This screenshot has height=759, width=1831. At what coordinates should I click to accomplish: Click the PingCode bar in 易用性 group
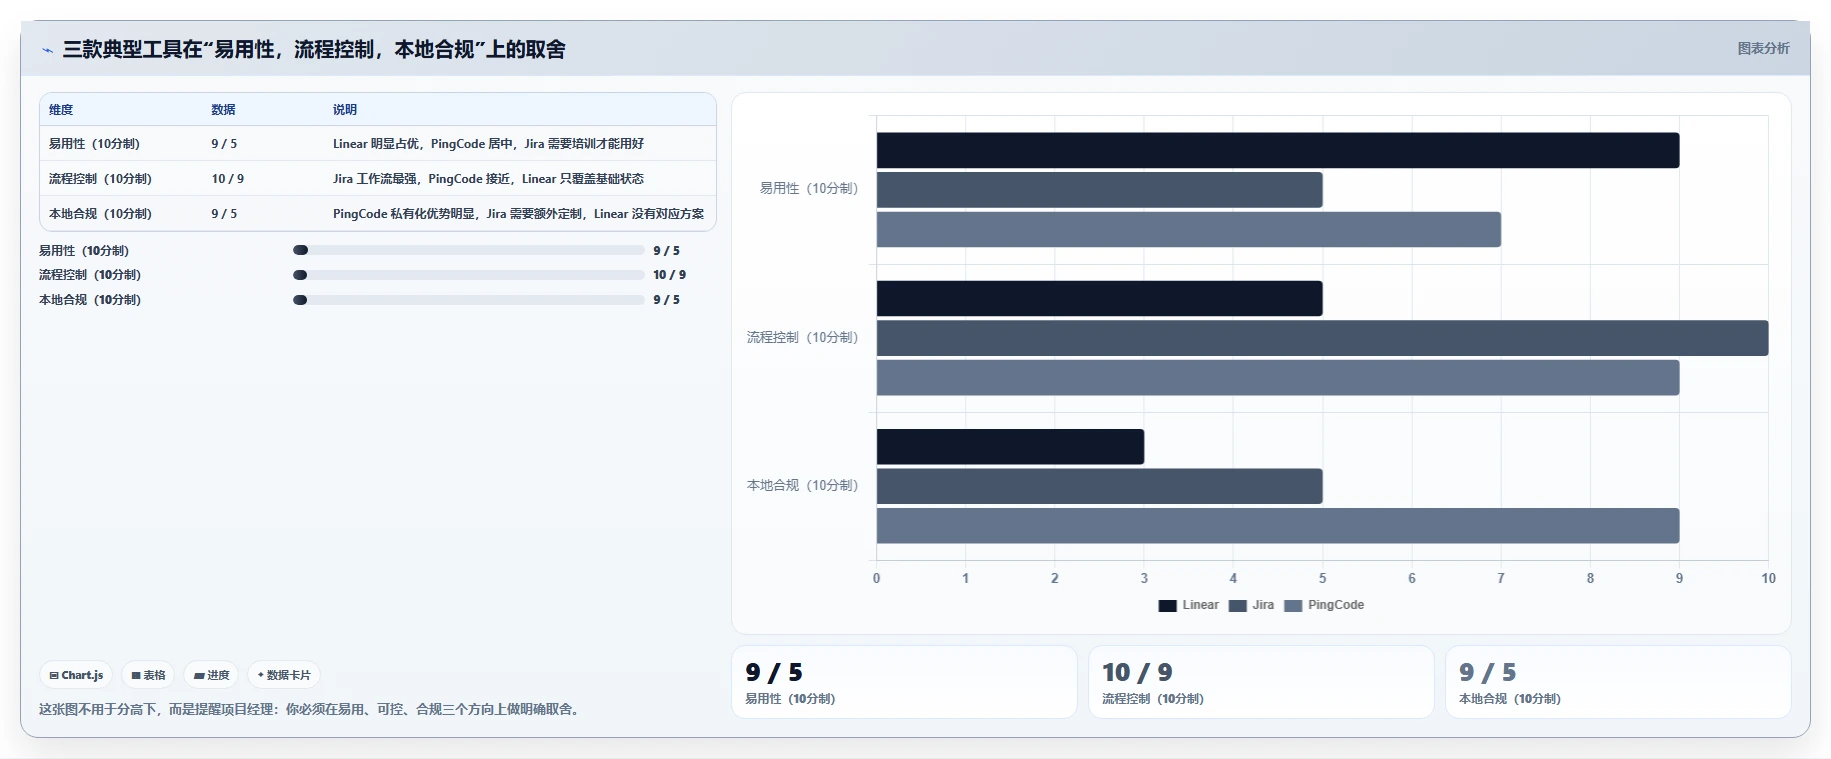[1189, 229]
